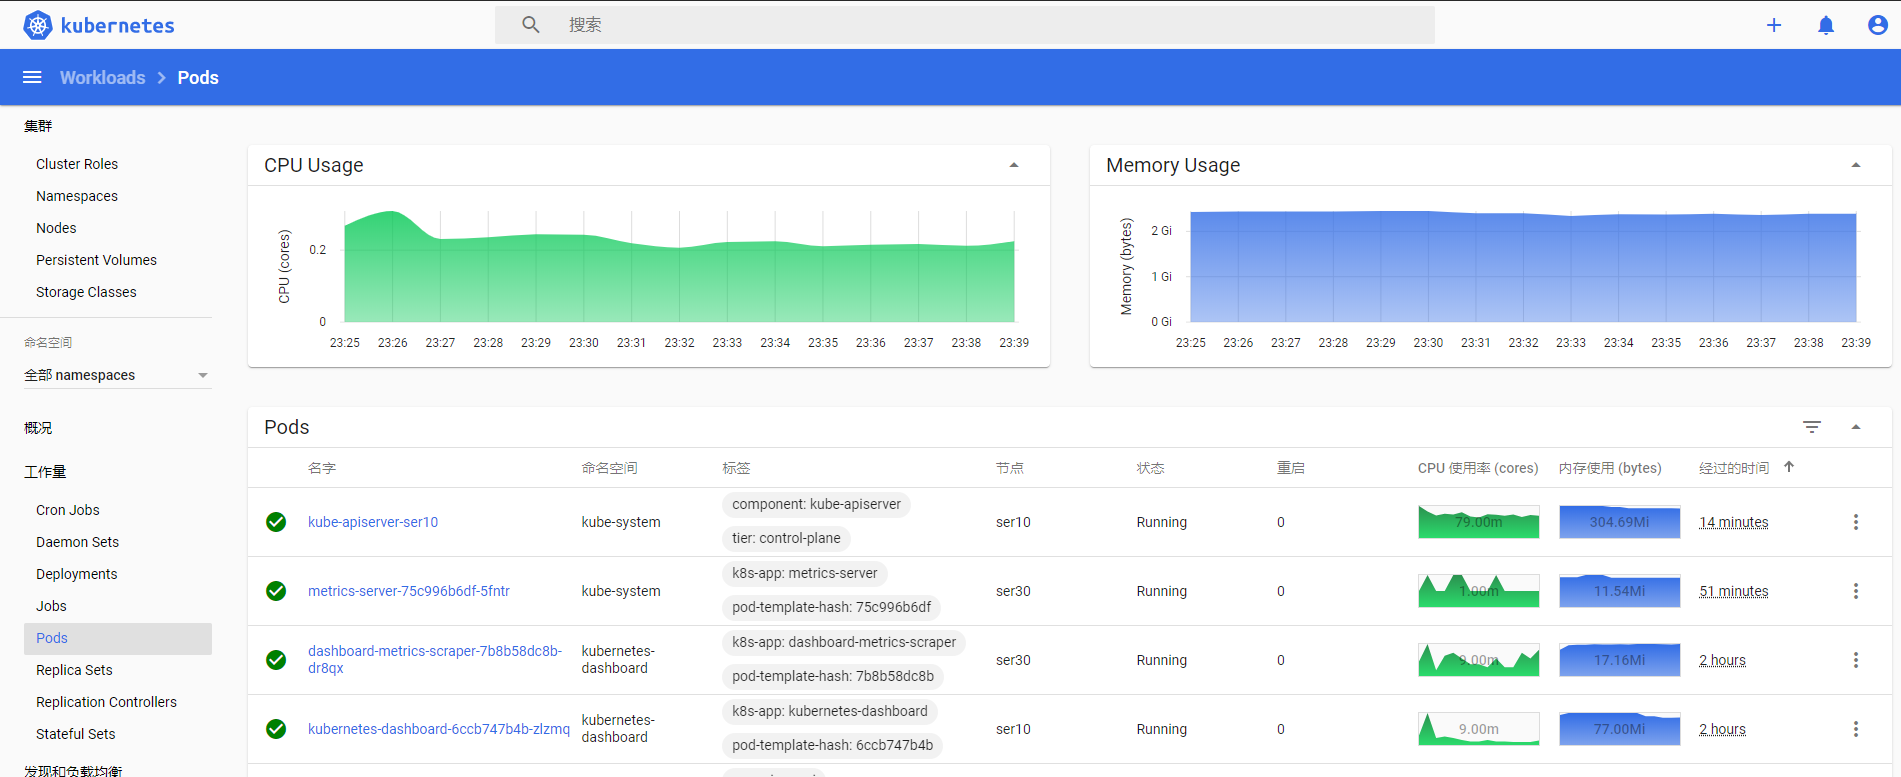Click label chip 'k8s-app: dashboard-metrics-scraper'
This screenshot has width=1901, height=777.
(844, 642)
